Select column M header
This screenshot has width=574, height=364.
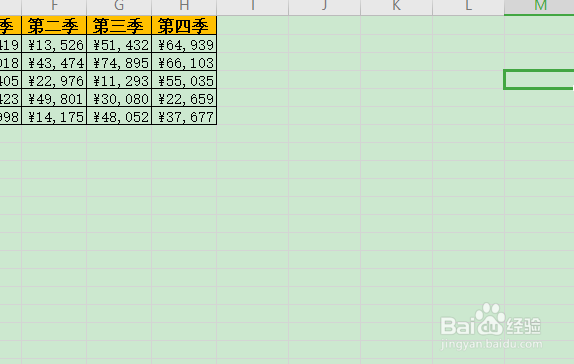pos(539,7)
